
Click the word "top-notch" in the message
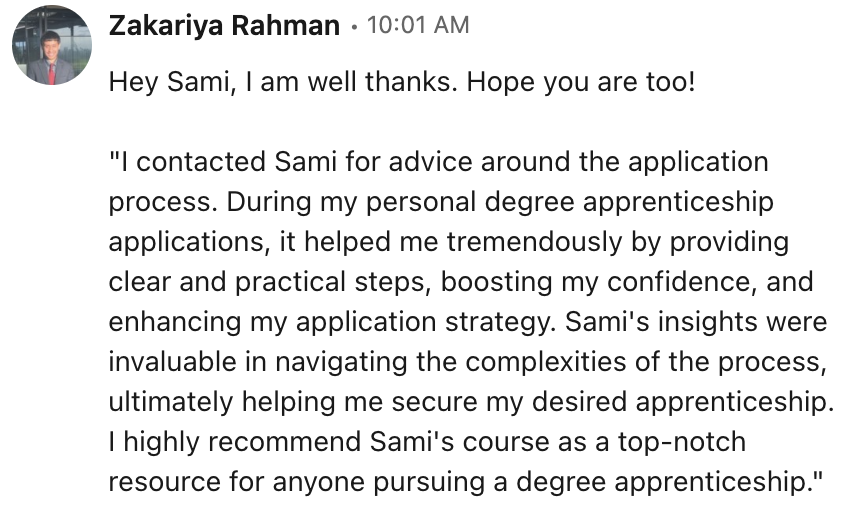tap(690, 442)
